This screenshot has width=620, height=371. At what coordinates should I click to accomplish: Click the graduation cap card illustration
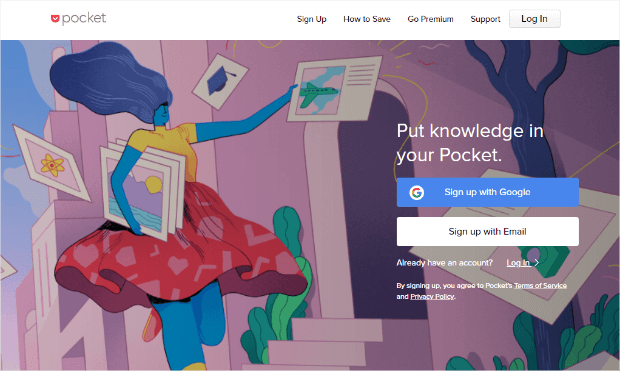220,81
